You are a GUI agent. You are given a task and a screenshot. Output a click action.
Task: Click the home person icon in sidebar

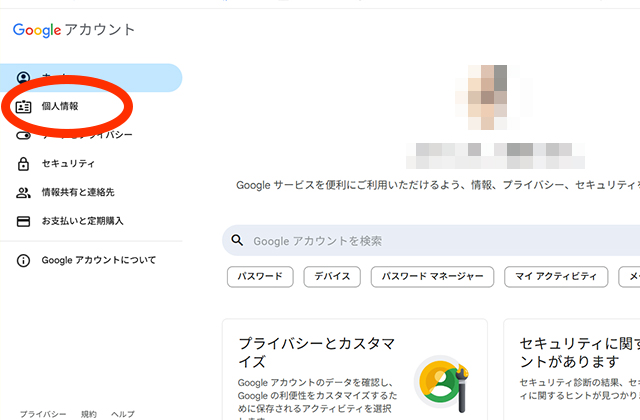23,77
